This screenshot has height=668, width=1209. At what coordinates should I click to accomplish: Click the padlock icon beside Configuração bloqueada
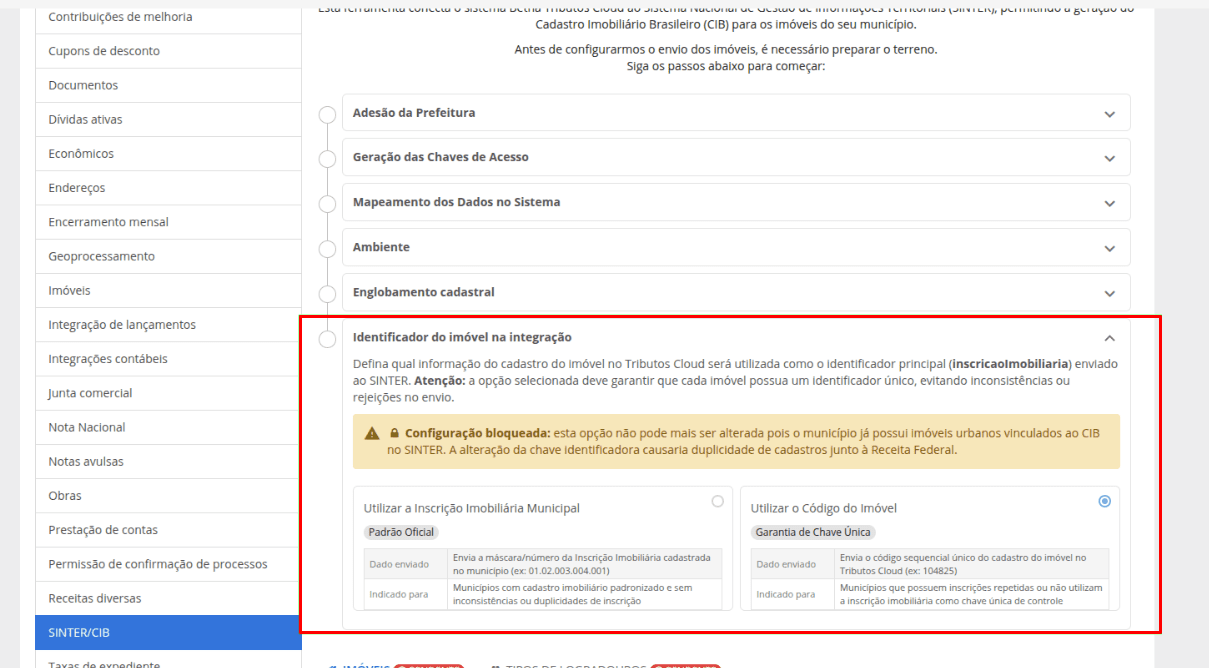click(x=395, y=434)
